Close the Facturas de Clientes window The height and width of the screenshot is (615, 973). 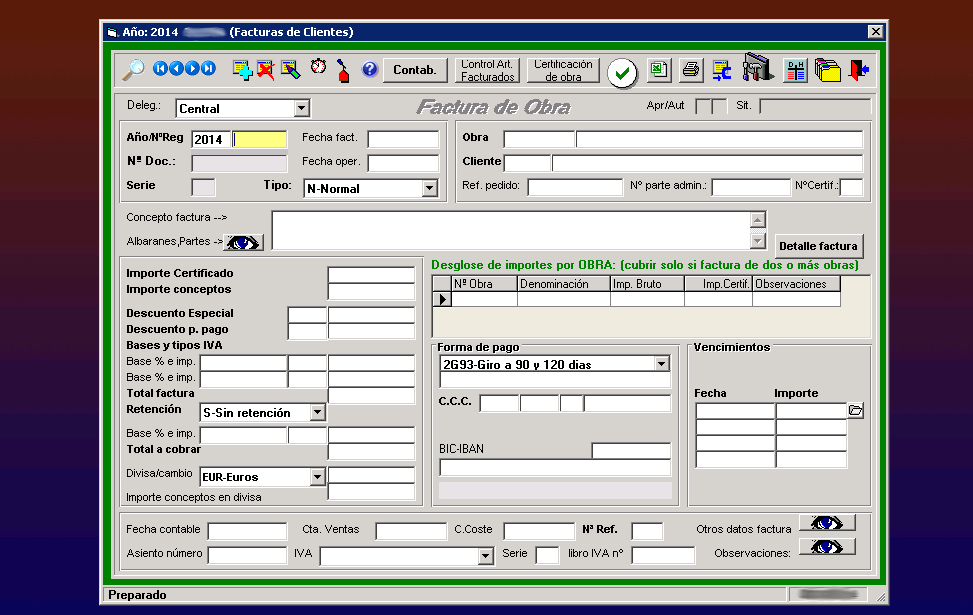pos(876,32)
